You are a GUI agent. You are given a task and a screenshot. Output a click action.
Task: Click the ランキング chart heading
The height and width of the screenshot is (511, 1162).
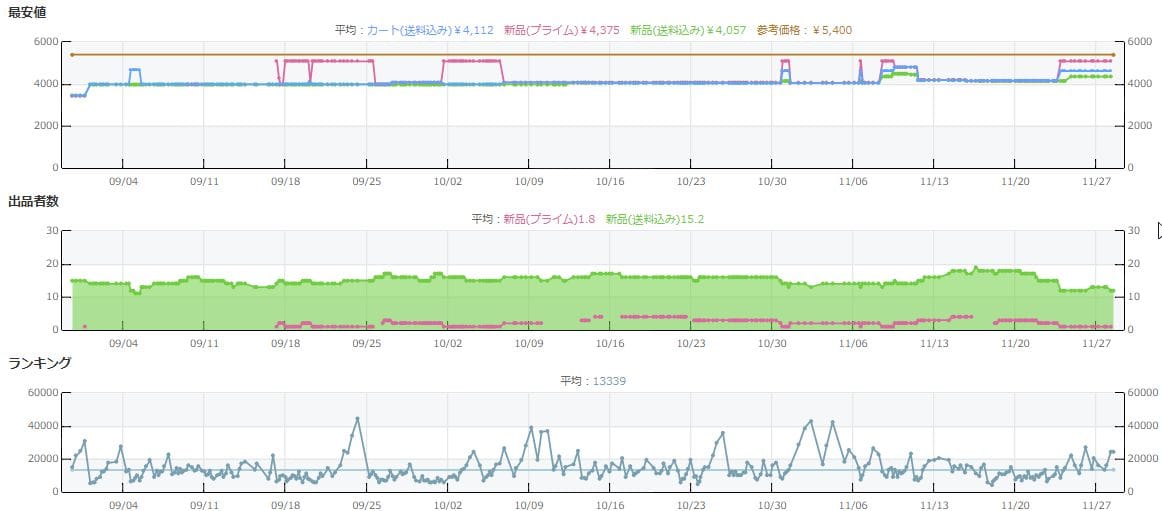click(39, 363)
